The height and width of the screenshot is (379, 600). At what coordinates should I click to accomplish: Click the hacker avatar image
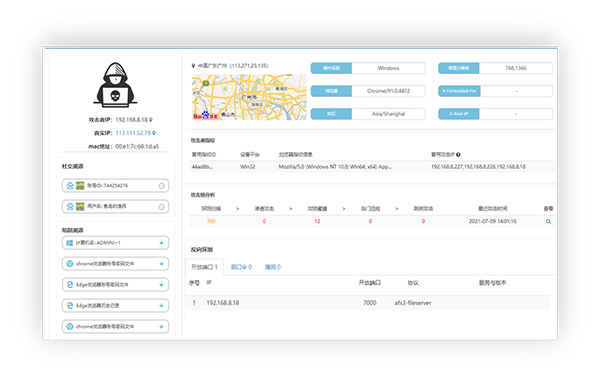click(x=115, y=85)
